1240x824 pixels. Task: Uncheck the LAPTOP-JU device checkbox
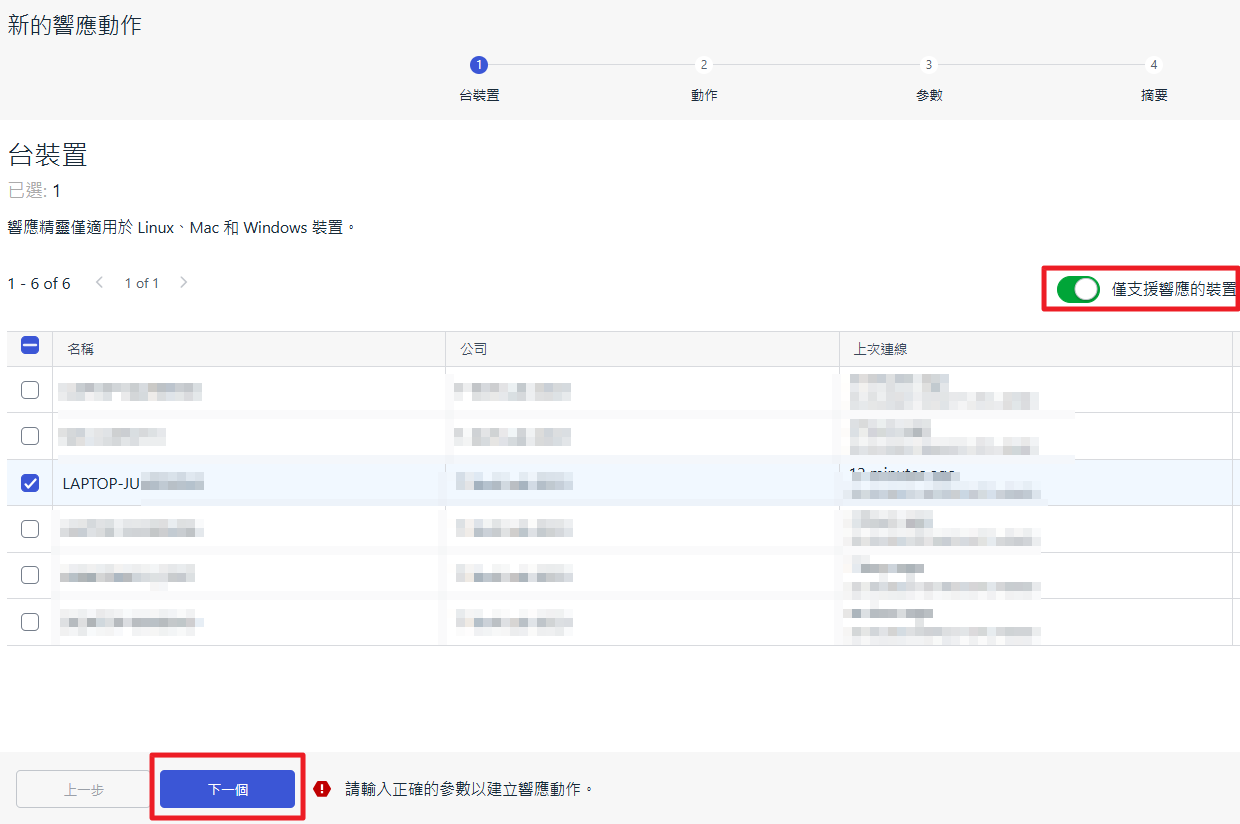[x=30, y=483]
